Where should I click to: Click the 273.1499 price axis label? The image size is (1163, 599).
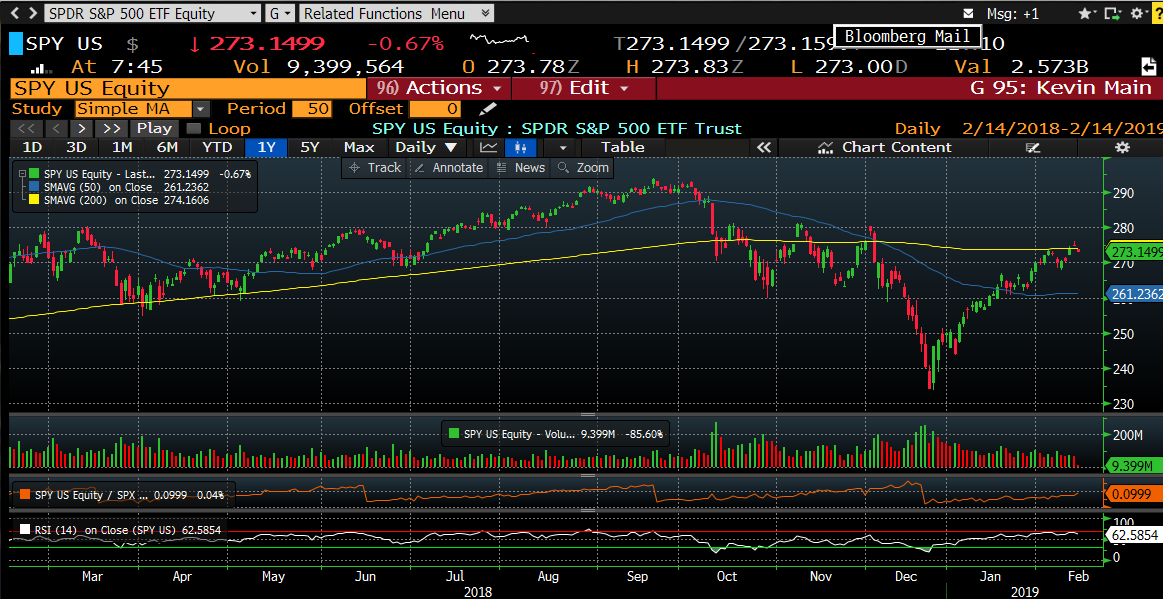(x=1134, y=252)
